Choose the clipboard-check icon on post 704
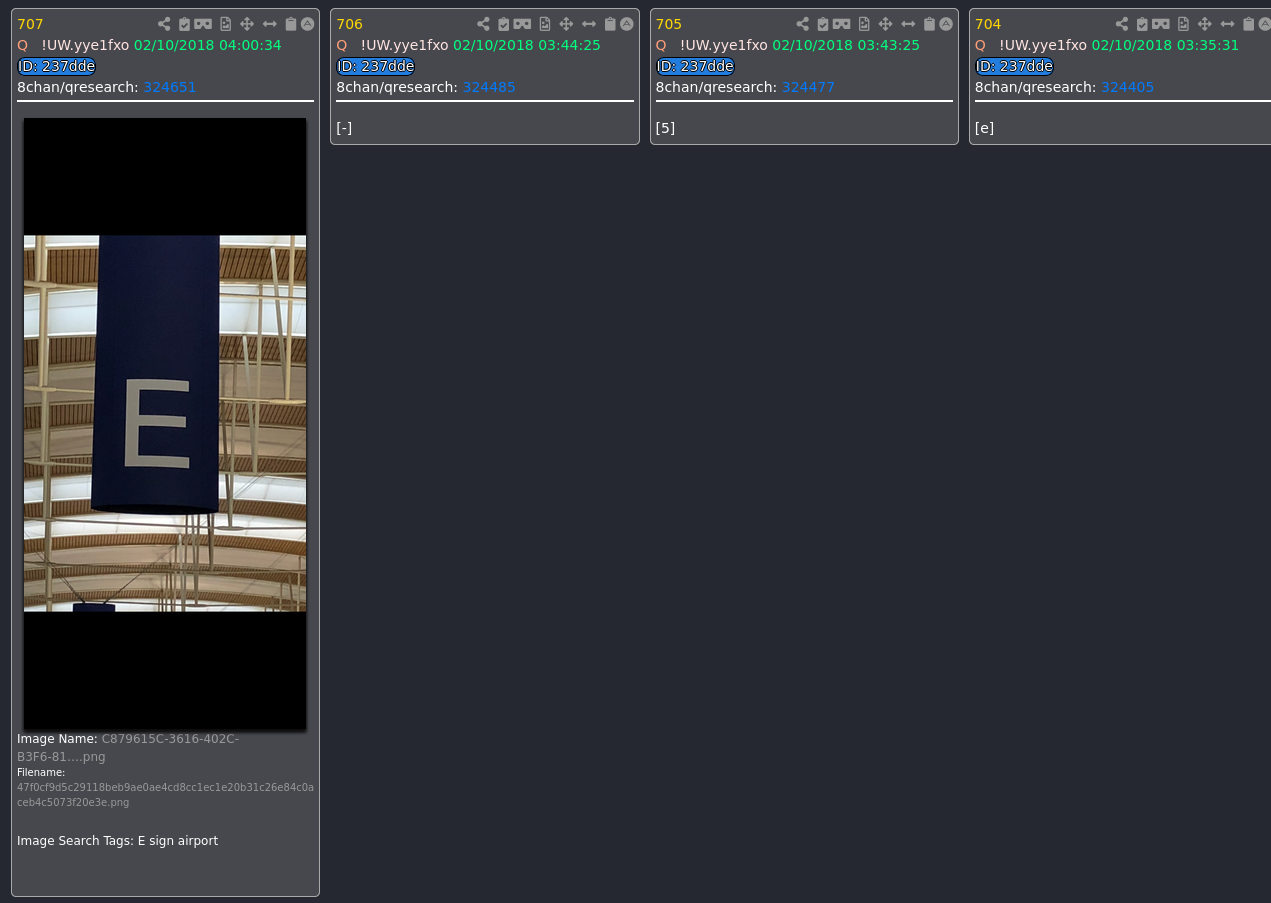The height and width of the screenshot is (903, 1271). [x=1141, y=24]
